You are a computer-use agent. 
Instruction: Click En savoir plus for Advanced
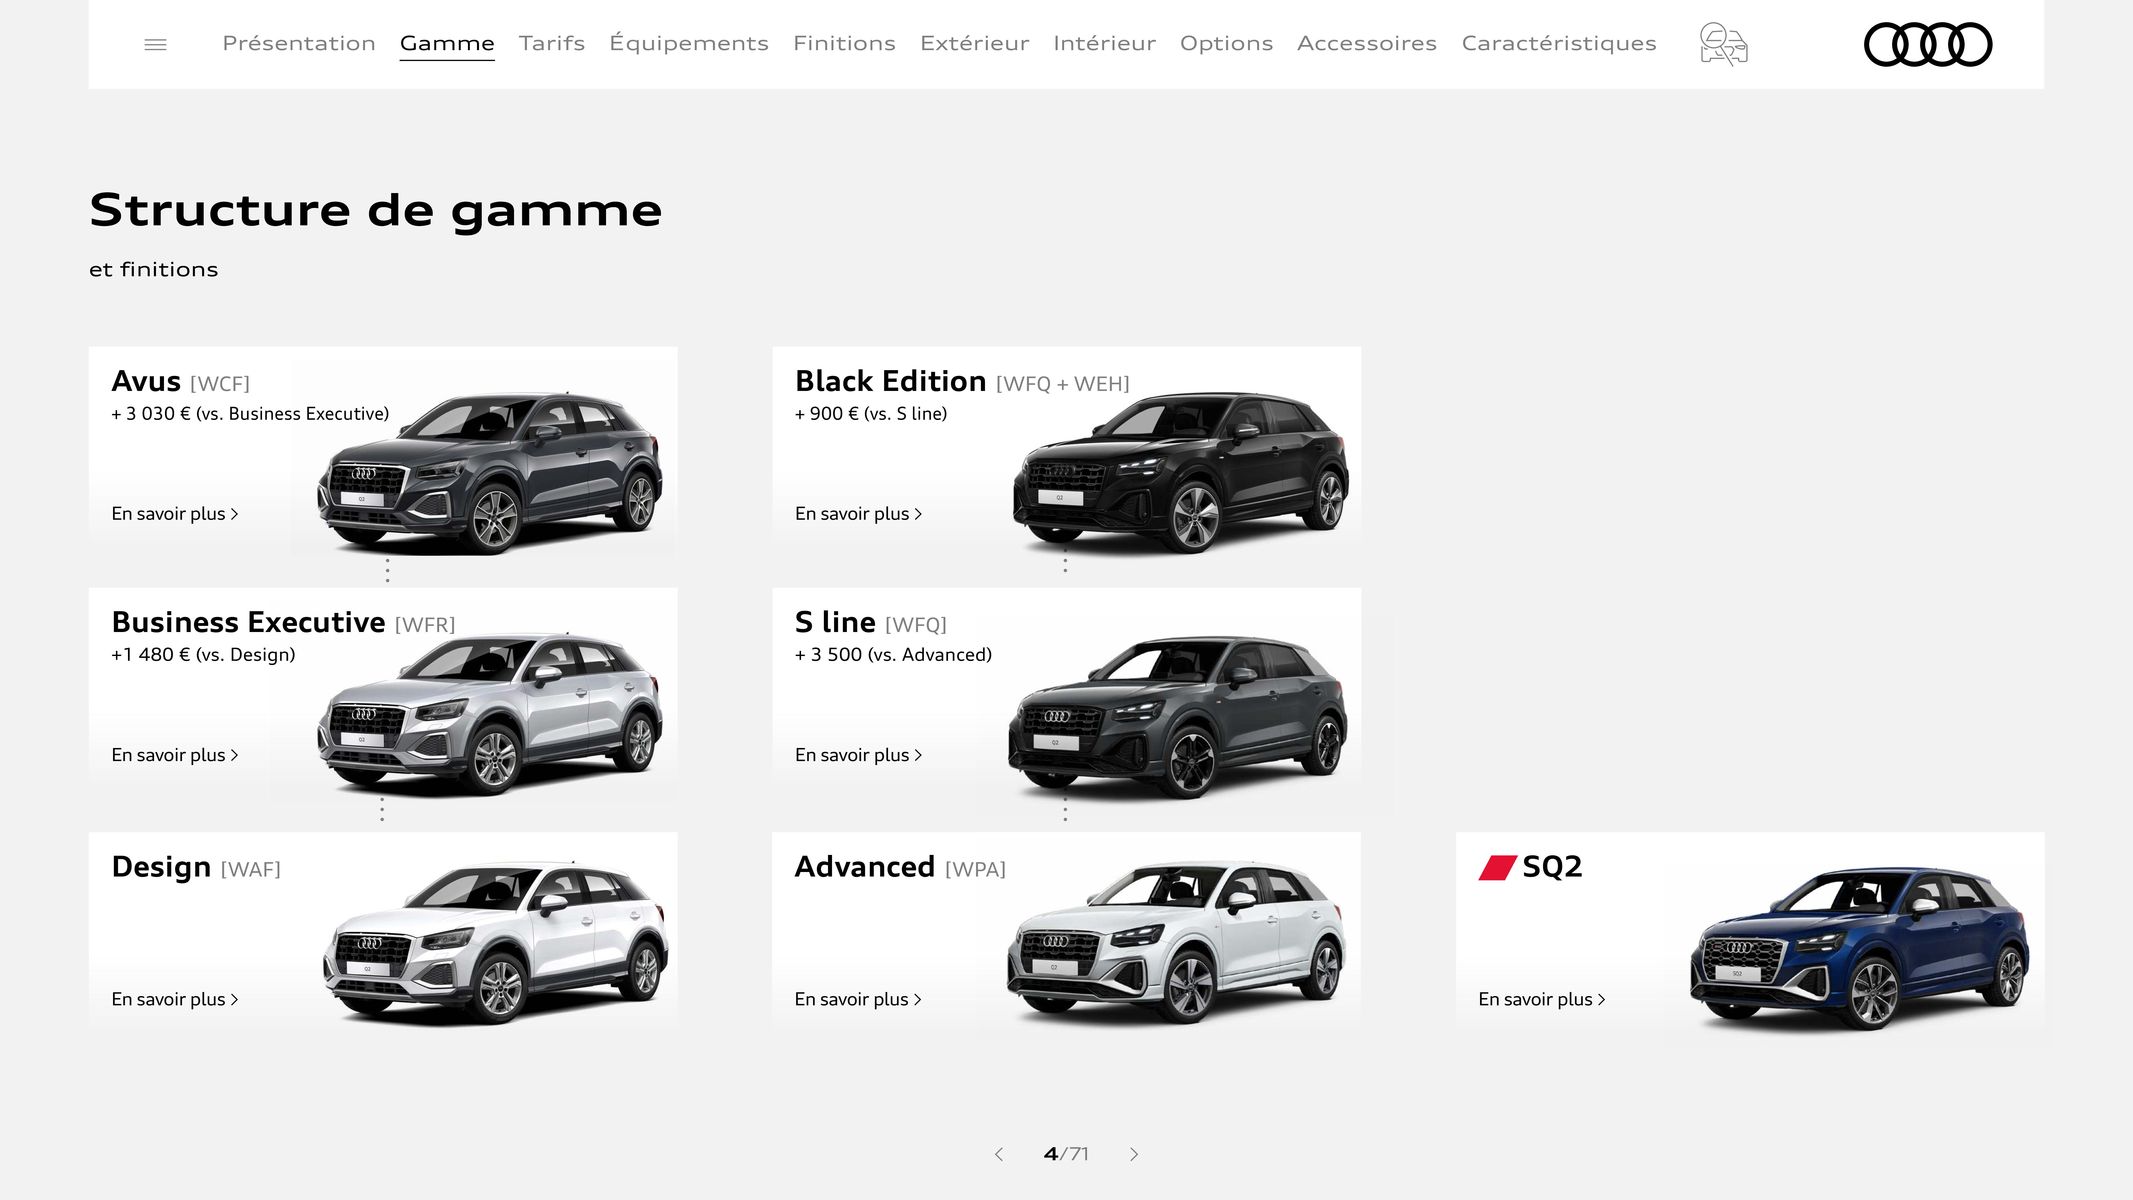point(858,999)
